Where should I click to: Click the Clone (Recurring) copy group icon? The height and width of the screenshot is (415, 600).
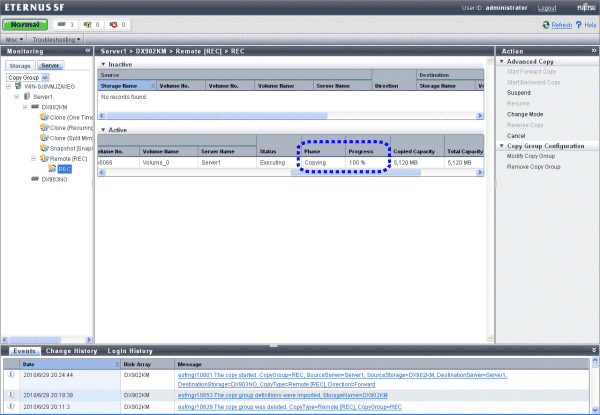point(44,127)
